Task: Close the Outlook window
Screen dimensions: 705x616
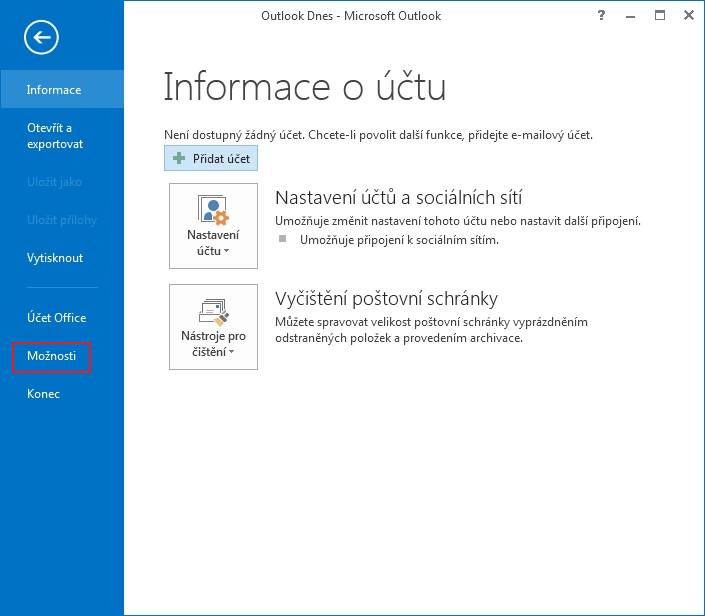Action: coord(688,16)
